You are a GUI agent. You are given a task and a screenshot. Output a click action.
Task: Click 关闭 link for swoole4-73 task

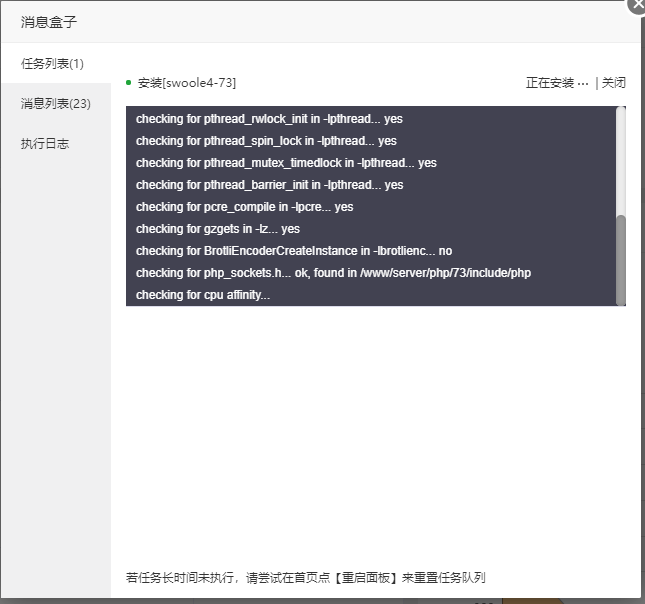(x=613, y=83)
